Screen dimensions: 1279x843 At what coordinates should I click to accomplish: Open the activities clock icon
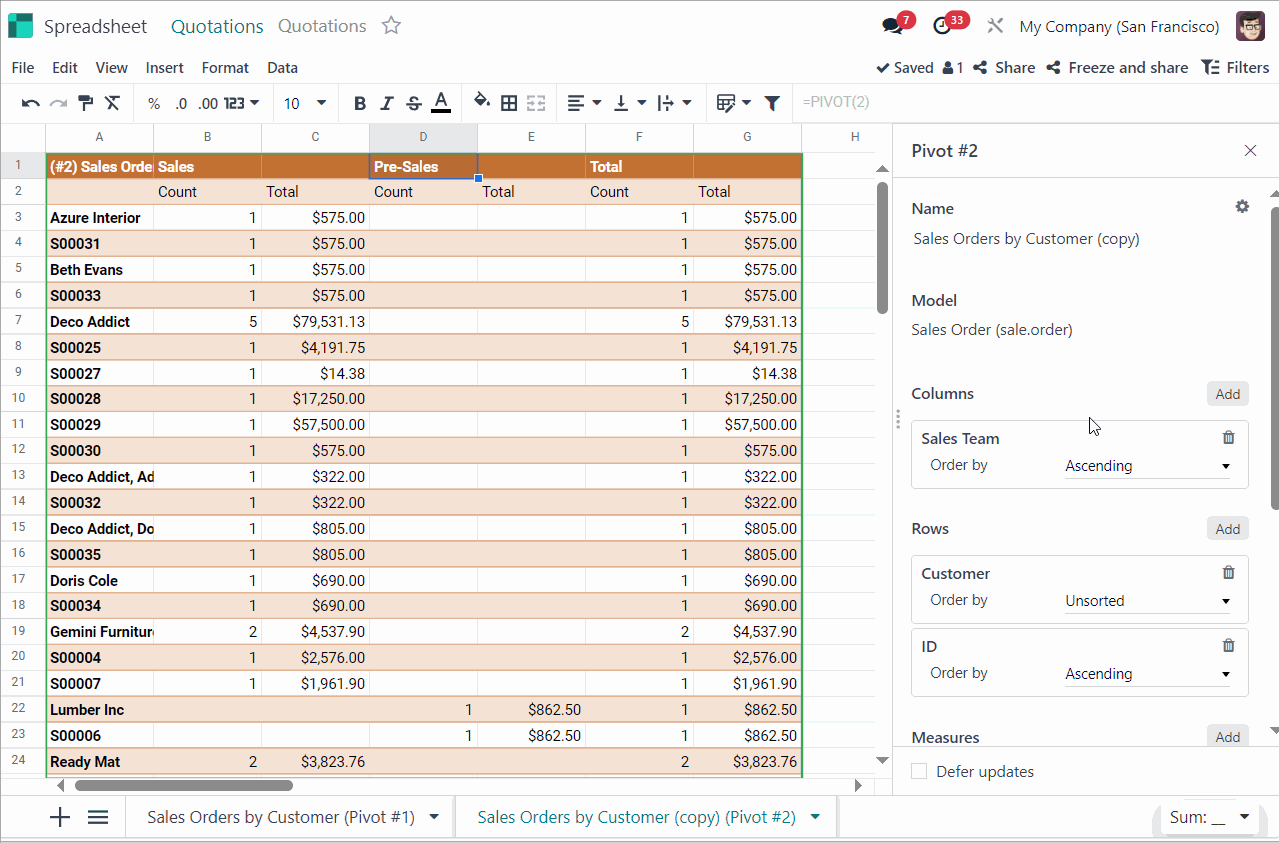coord(942,27)
